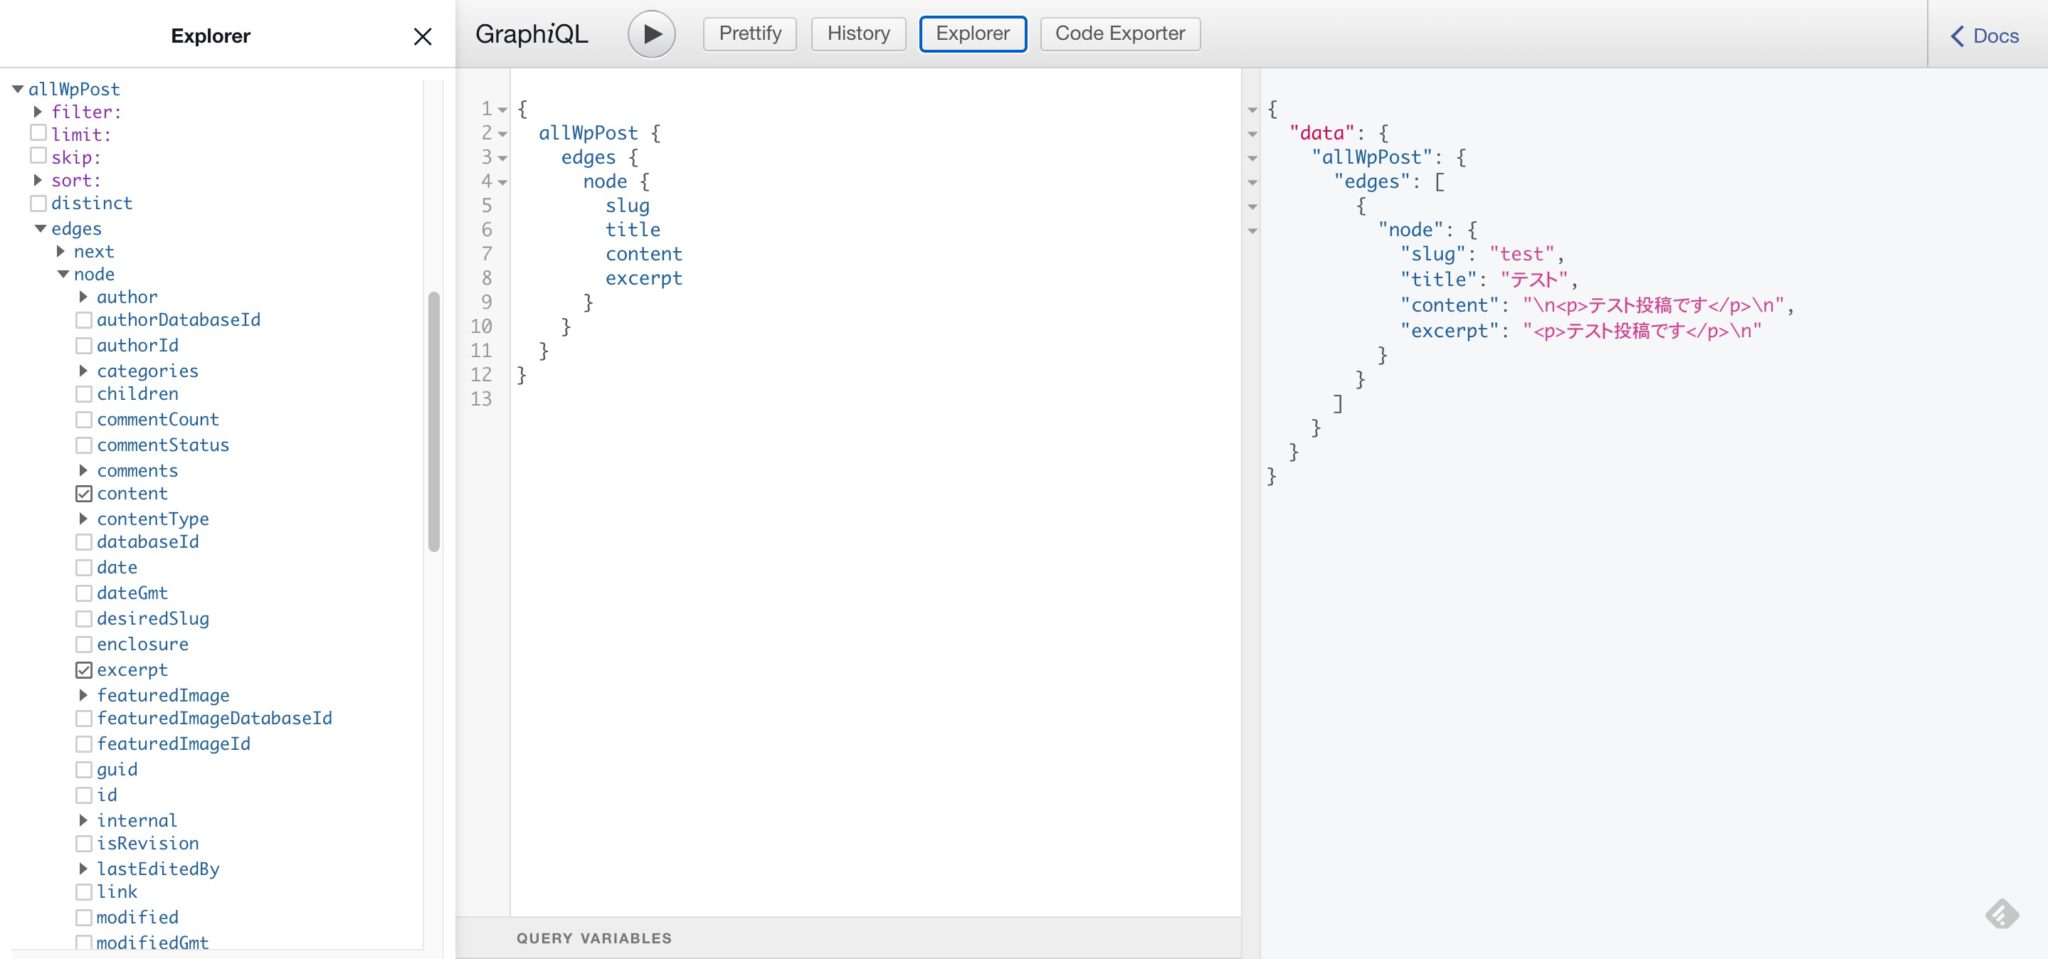Open the Query Variables pane

point(594,938)
